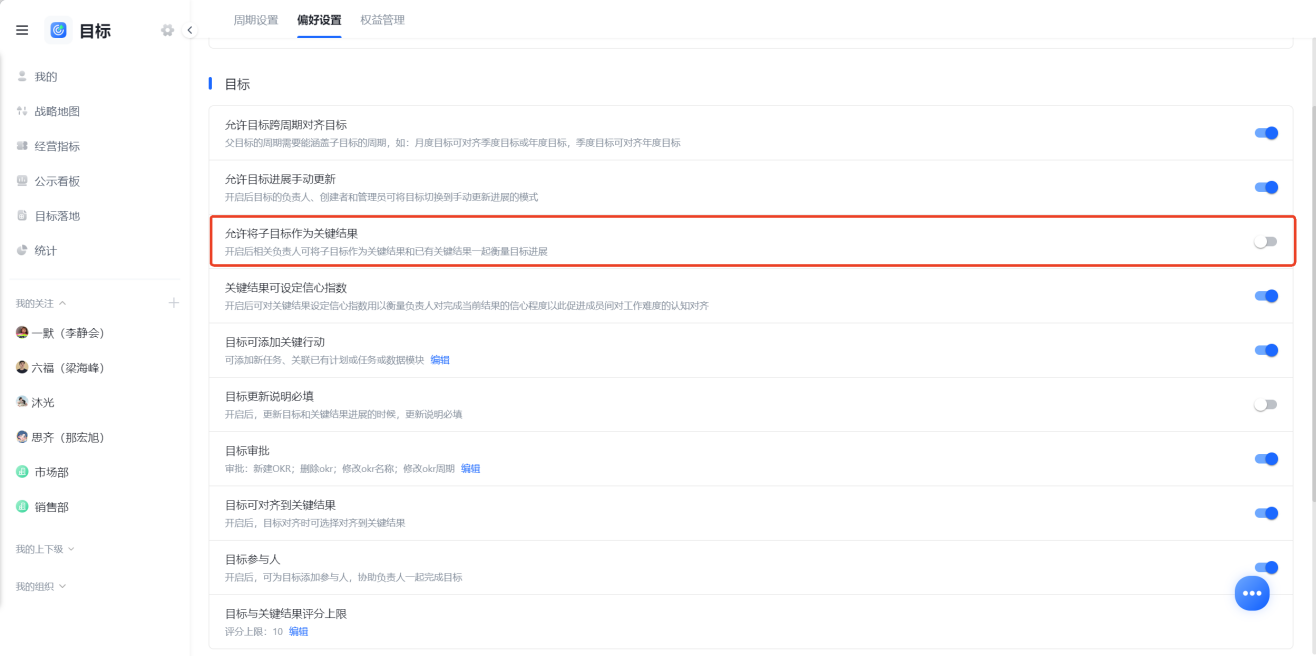Click 编辑 link next to 评分上限：10

299,632
